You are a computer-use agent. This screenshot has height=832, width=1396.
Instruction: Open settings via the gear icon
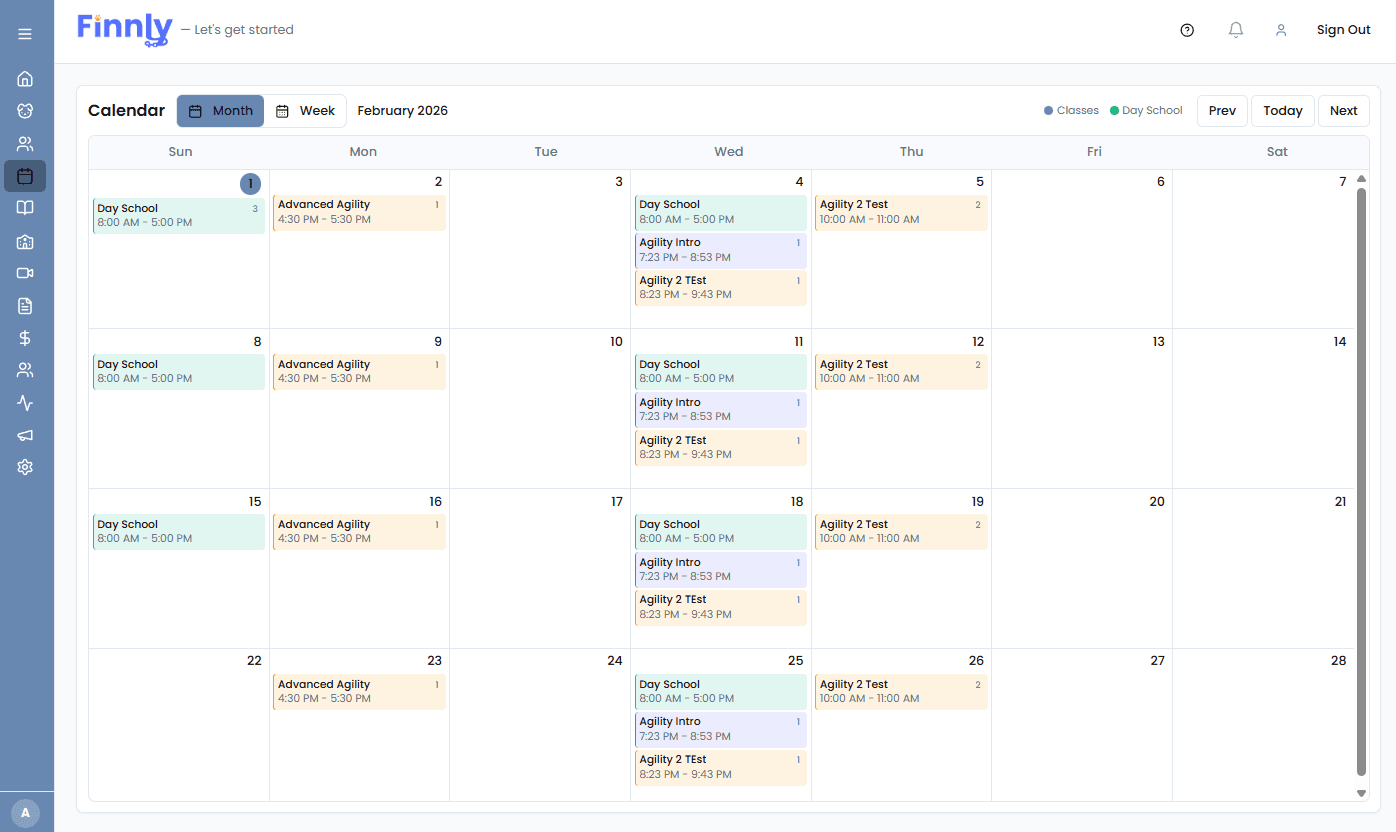(25, 466)
